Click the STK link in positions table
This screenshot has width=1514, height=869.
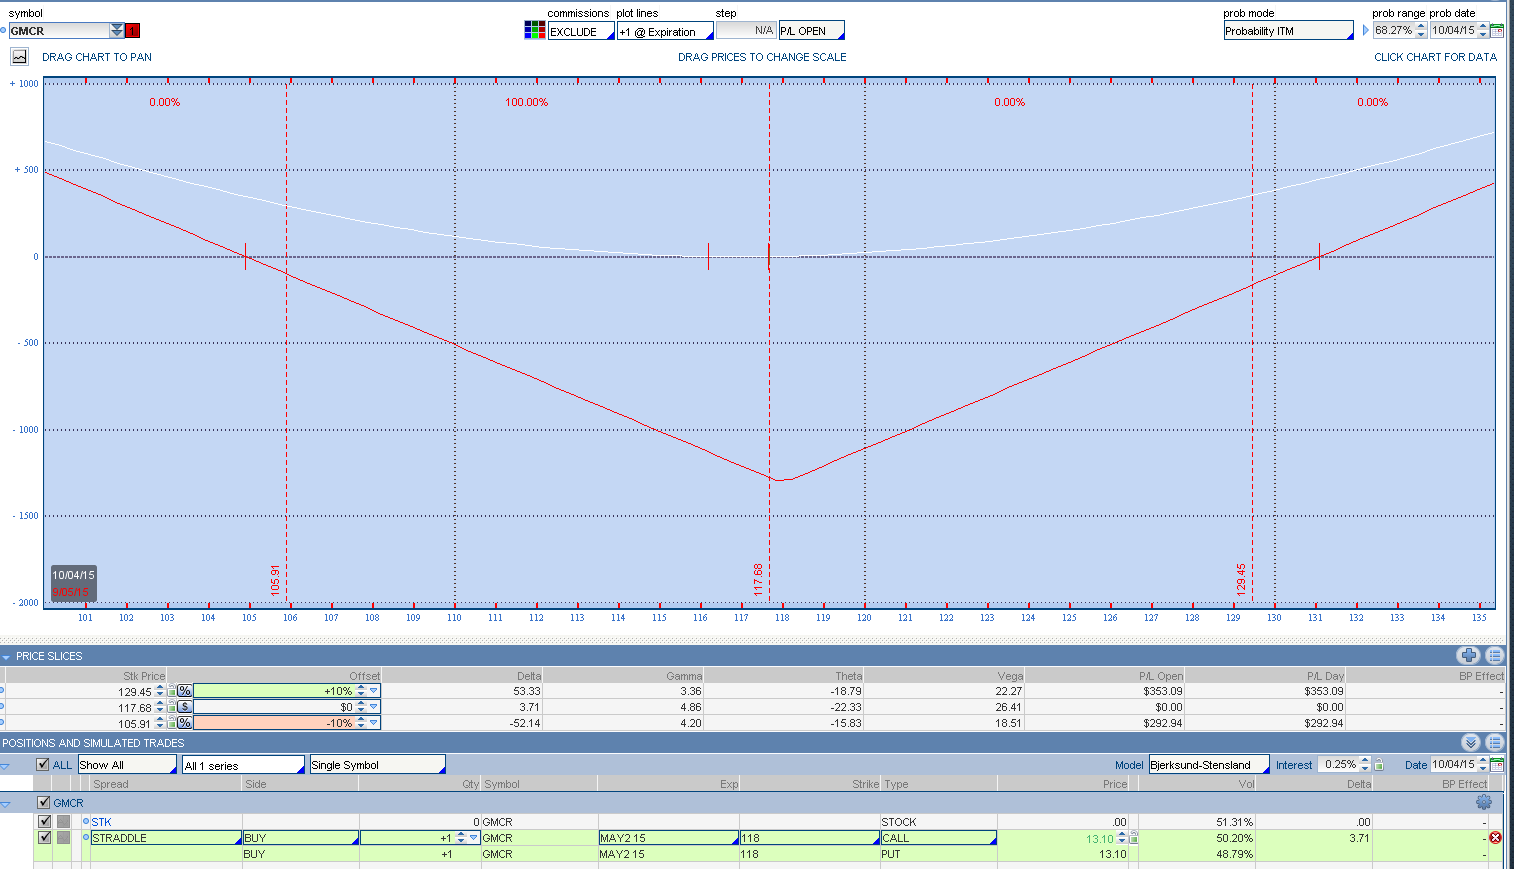(x=101, y=822)
